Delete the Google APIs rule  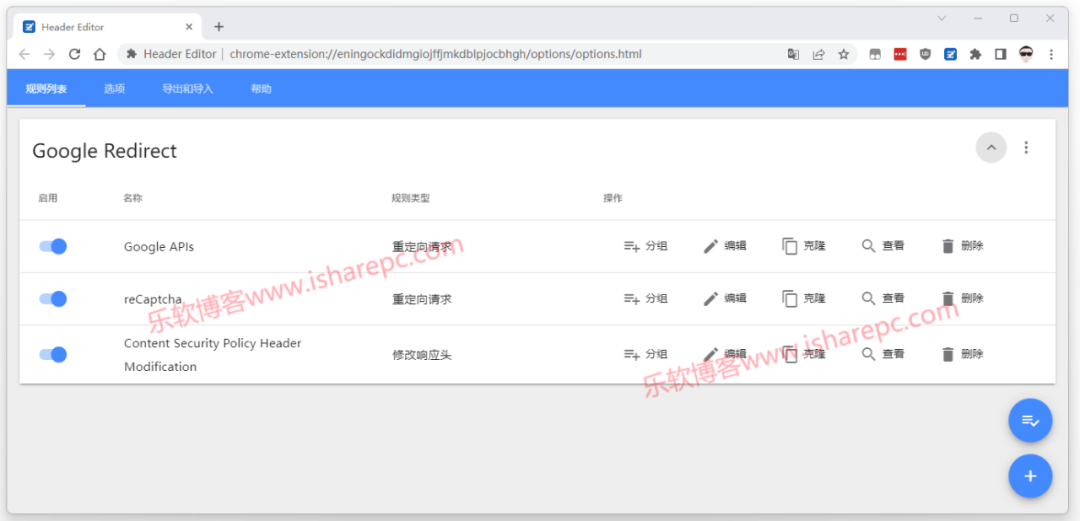tap(962, 246)
